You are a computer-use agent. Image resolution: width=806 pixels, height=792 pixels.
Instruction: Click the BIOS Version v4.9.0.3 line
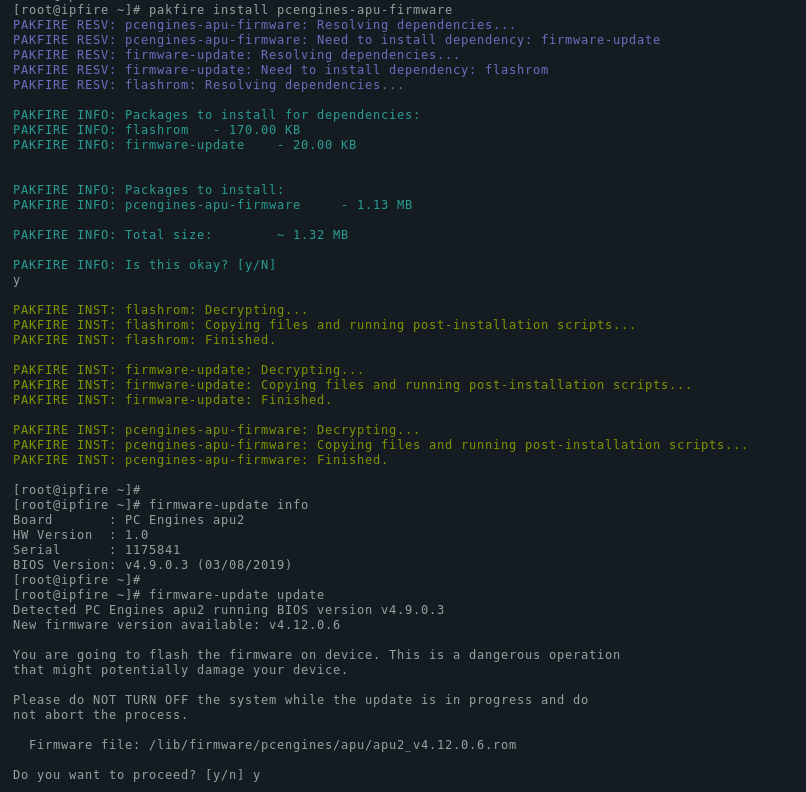pos(152,565)
